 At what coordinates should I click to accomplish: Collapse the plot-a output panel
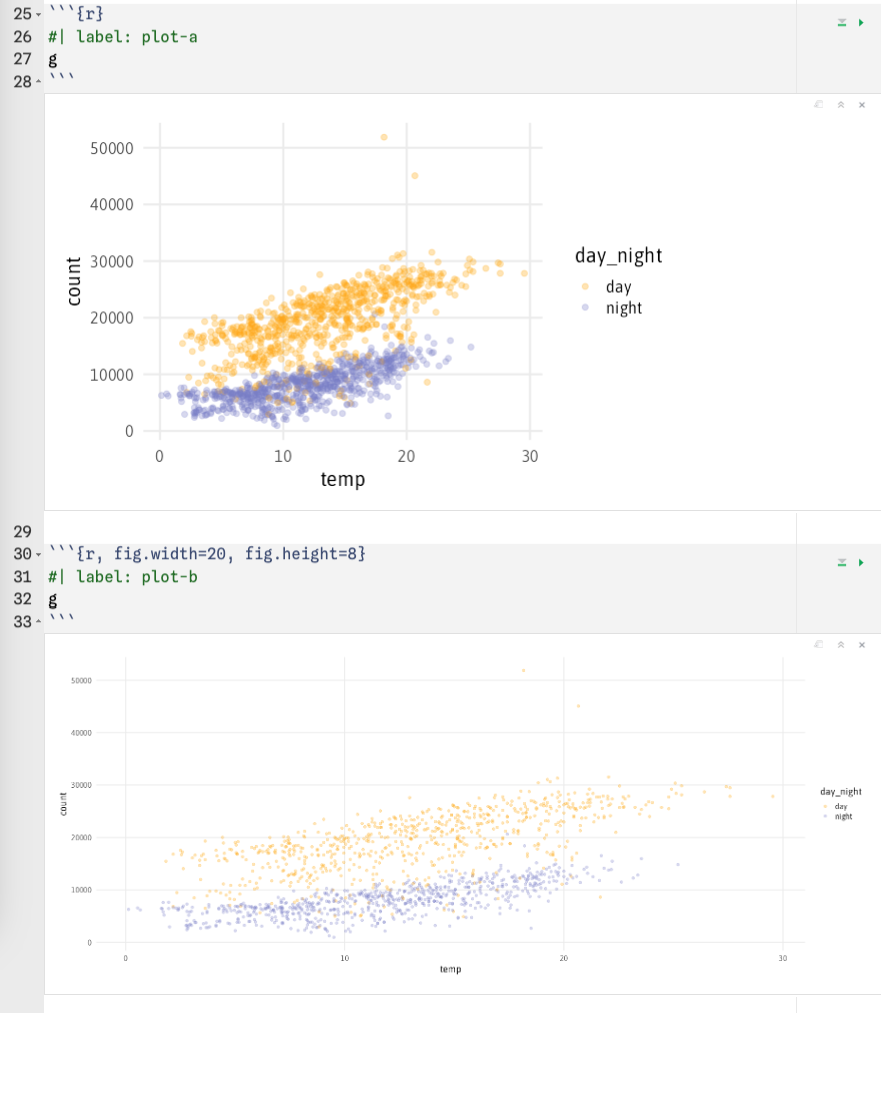841,104
